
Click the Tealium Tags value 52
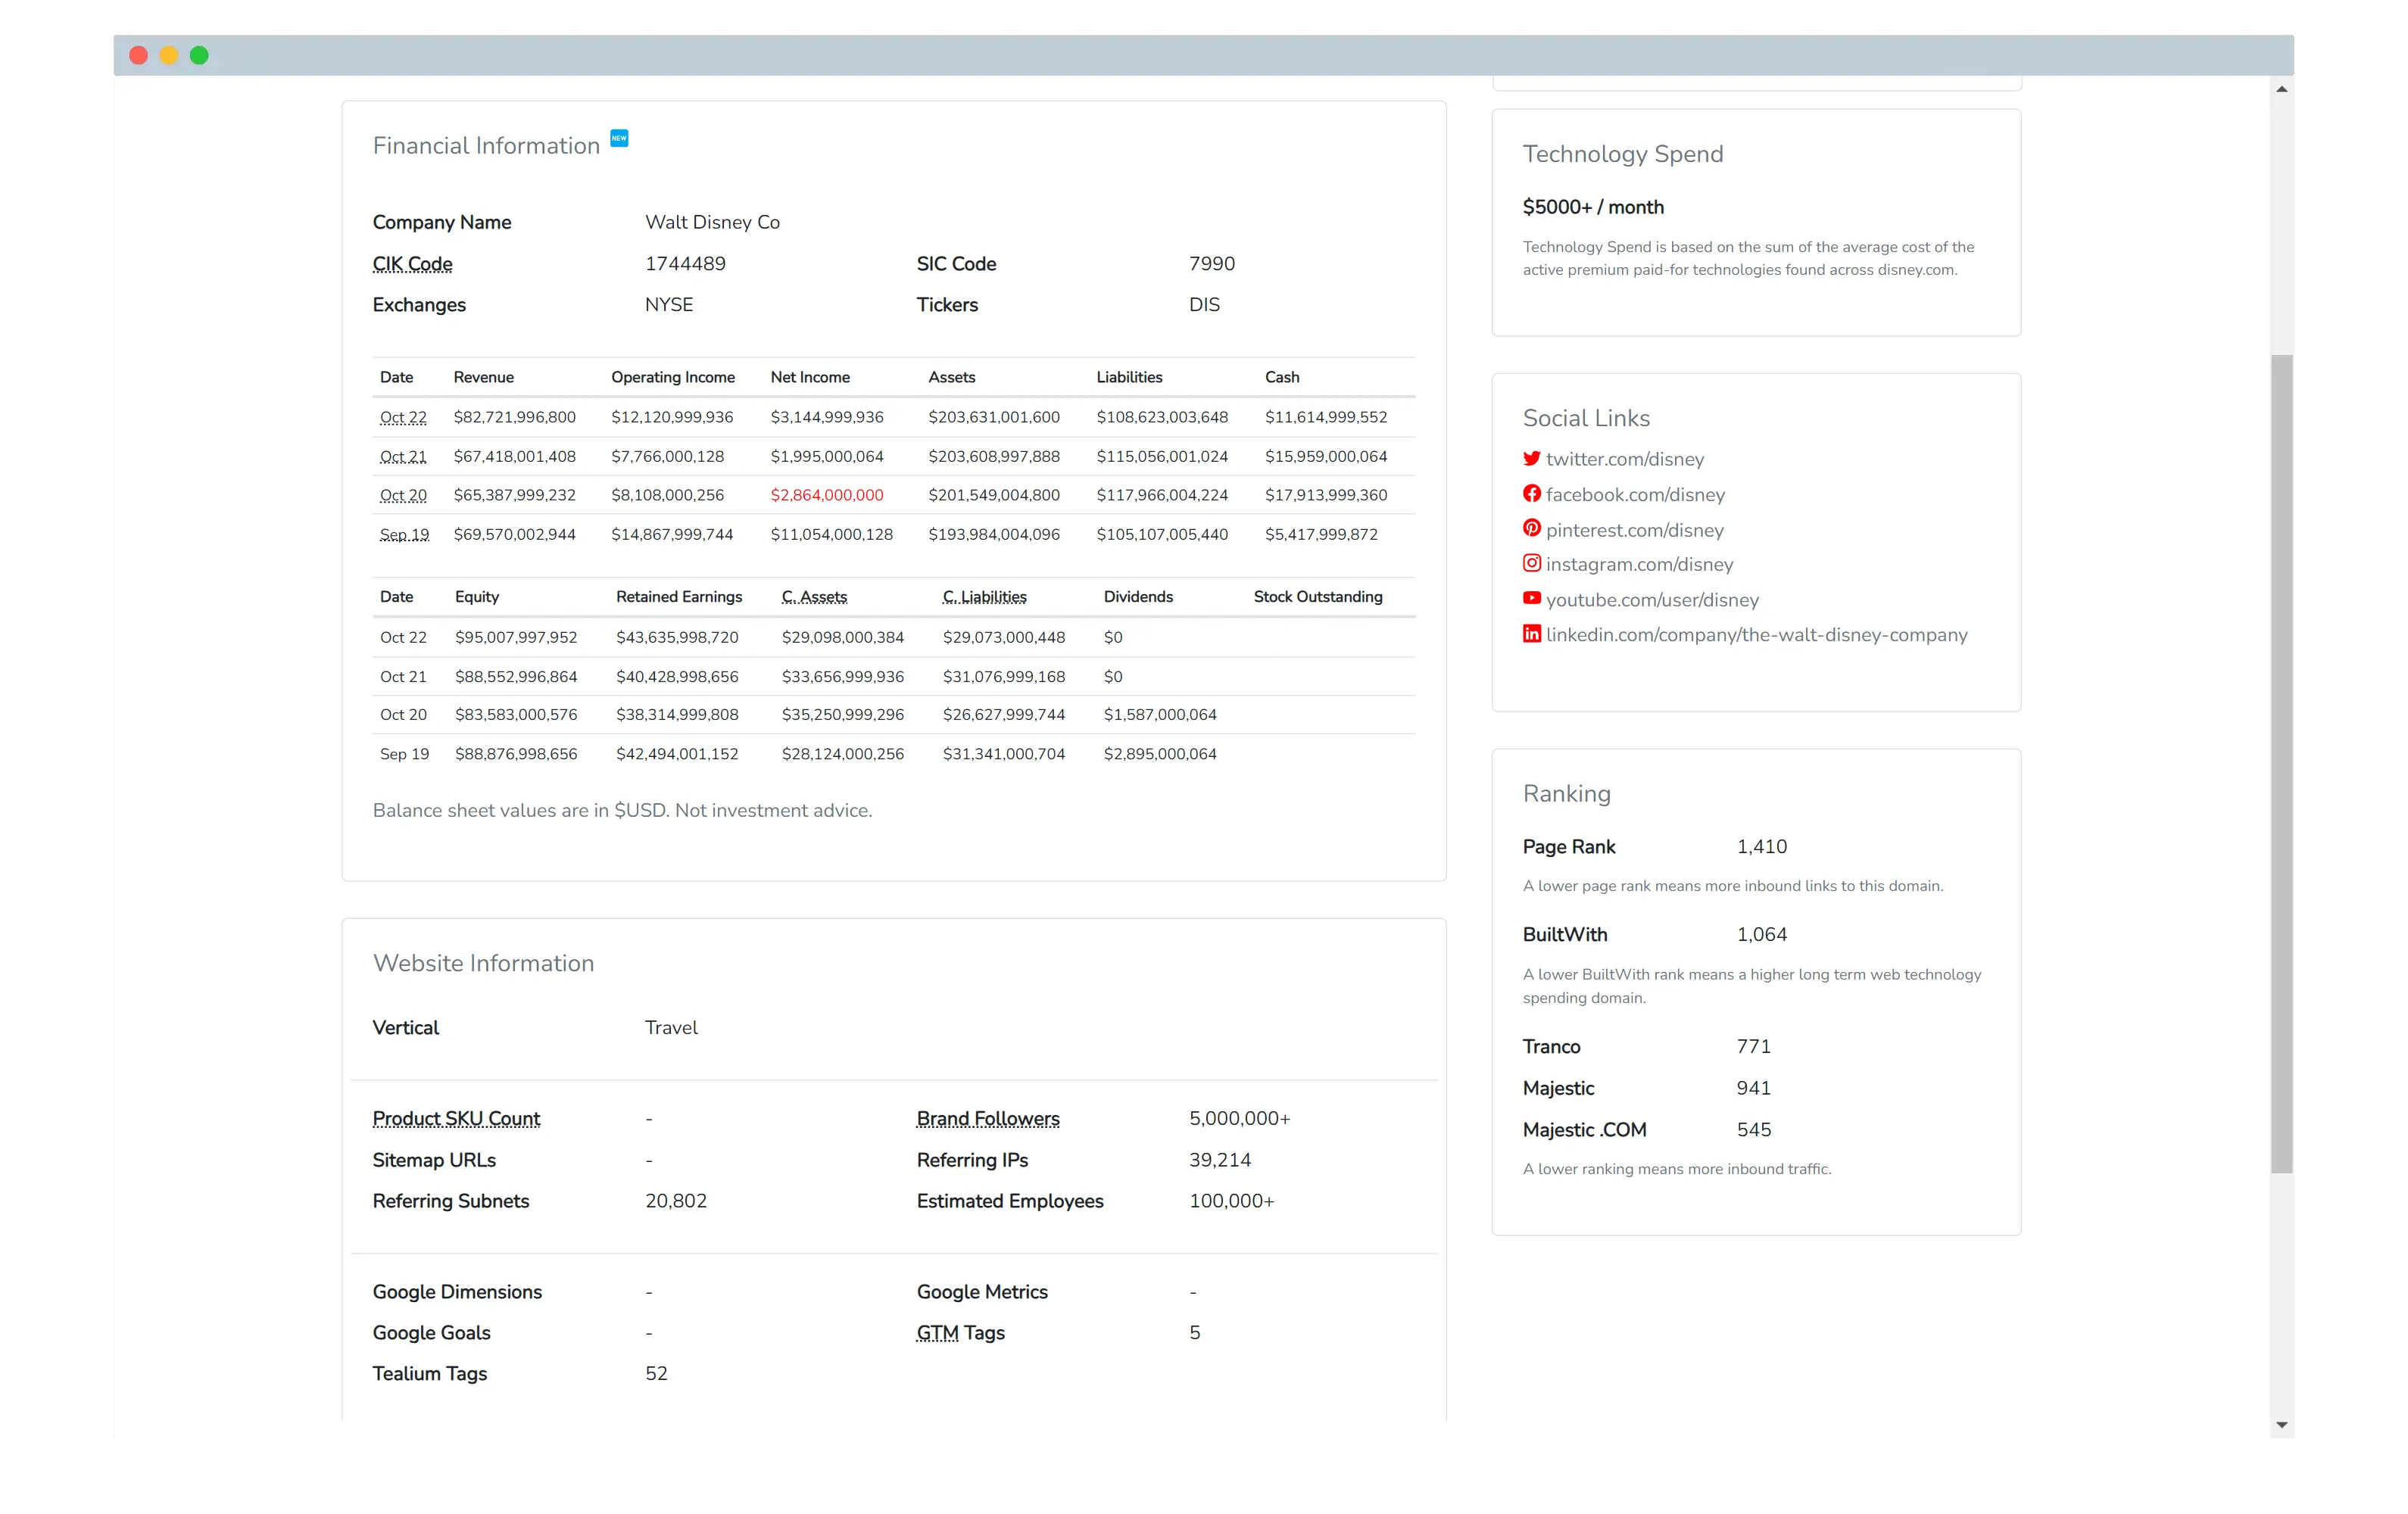[656, 1374]
